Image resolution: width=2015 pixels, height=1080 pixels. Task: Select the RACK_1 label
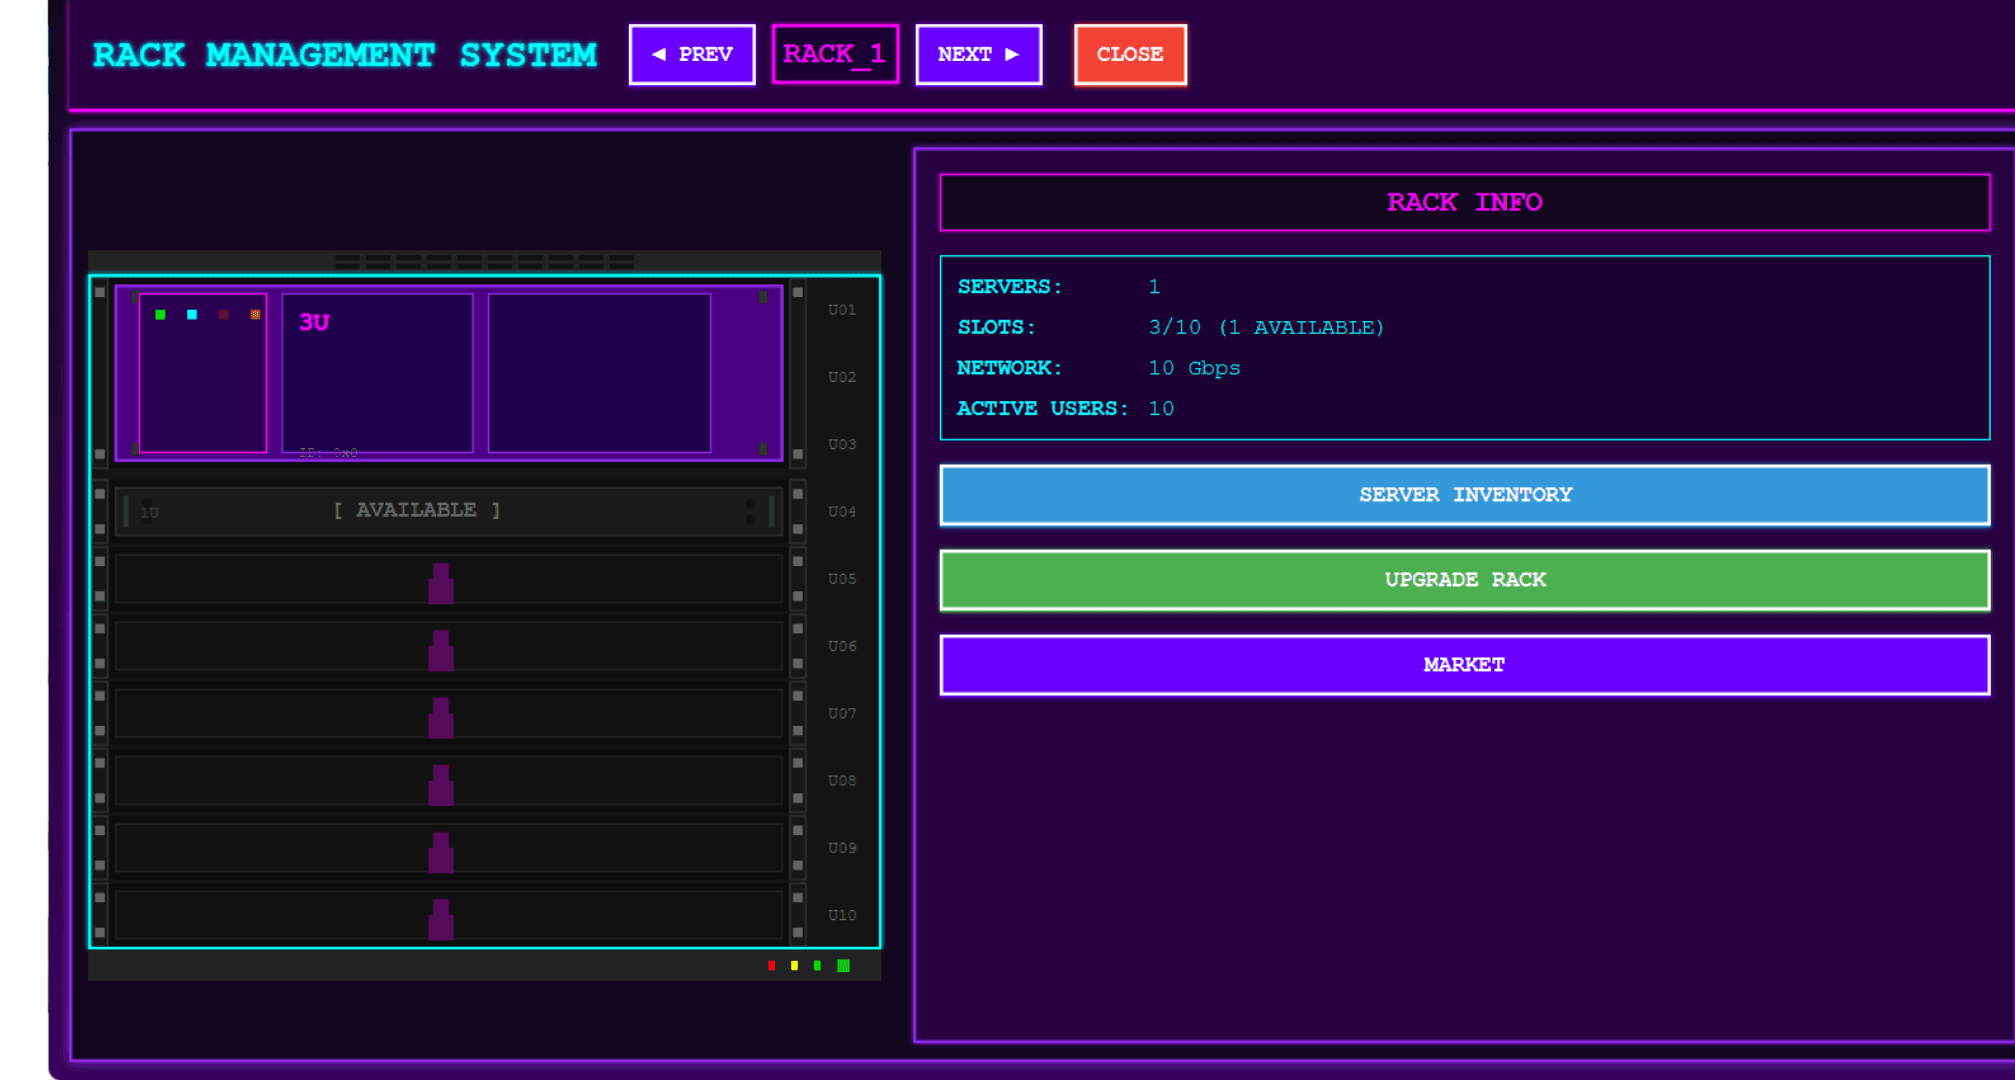click(x=835, y=55)
